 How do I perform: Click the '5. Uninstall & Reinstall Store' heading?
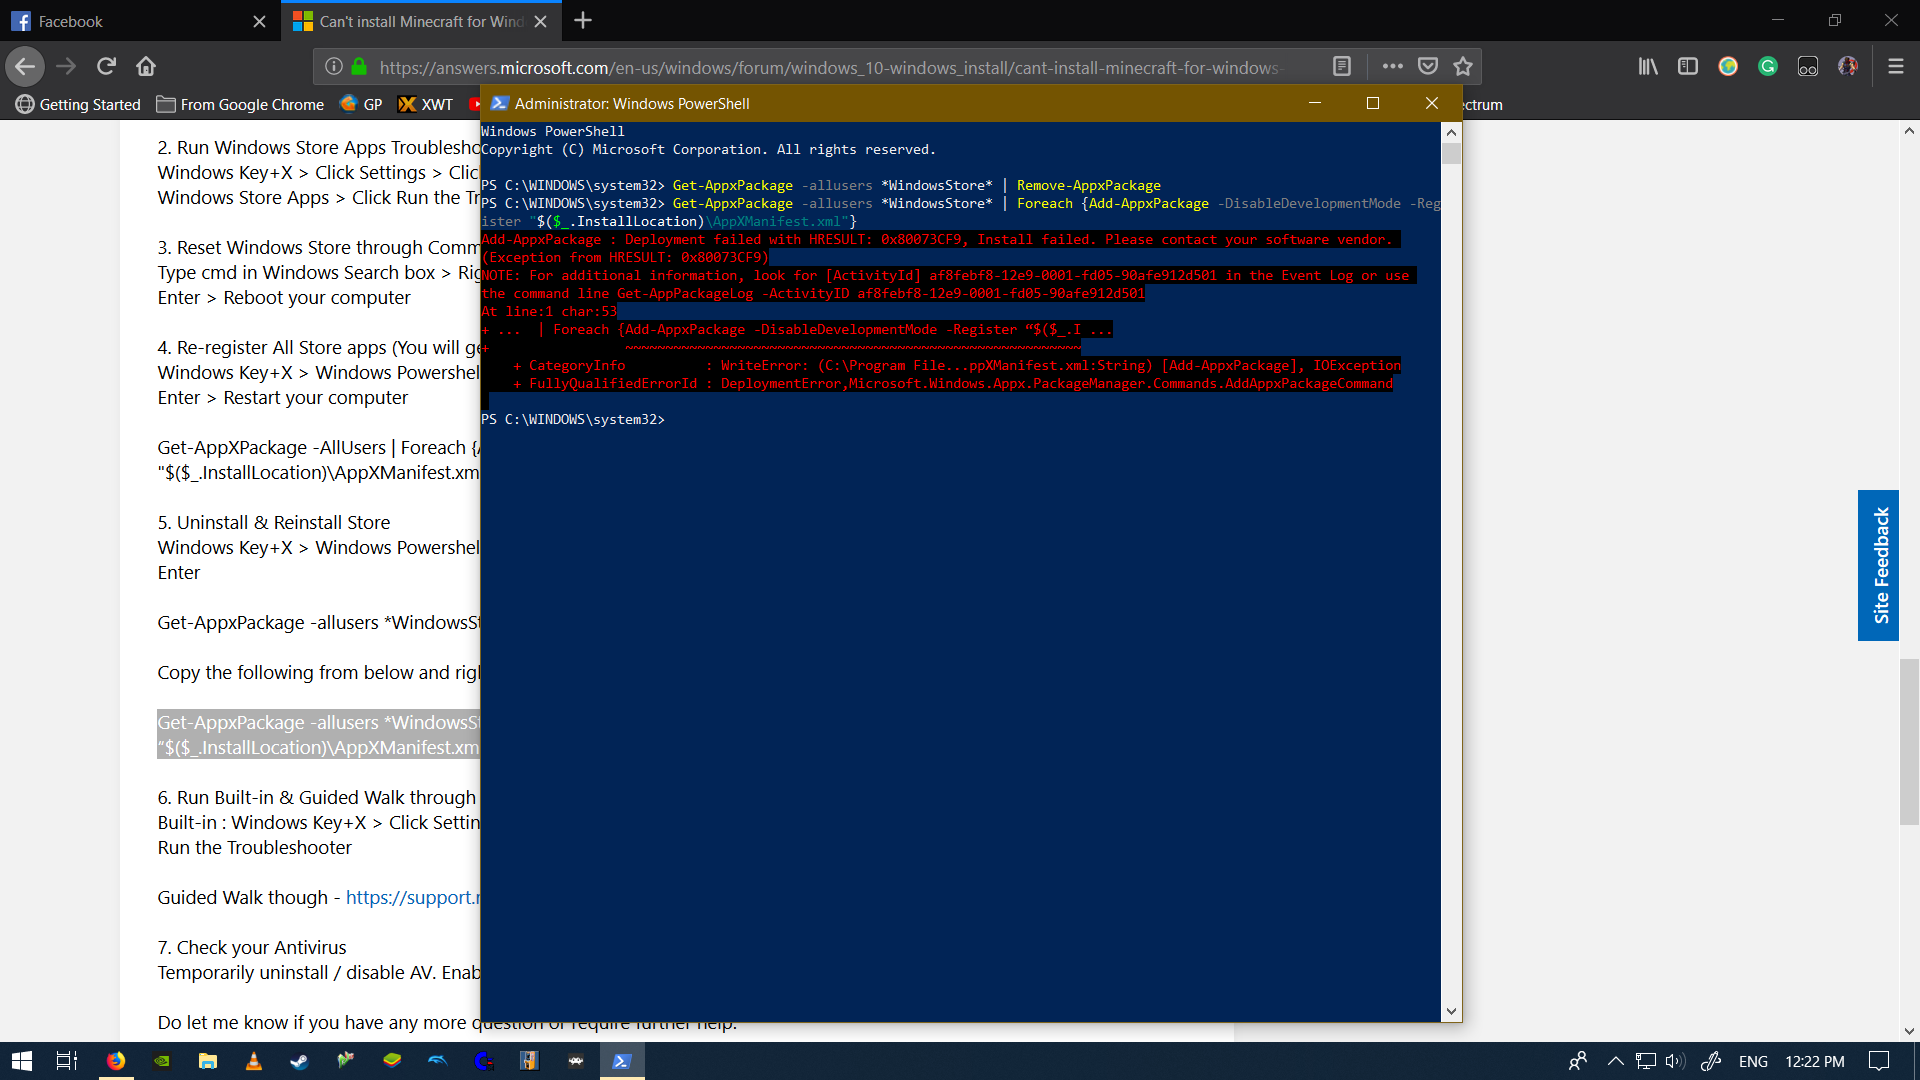point(273,522)
